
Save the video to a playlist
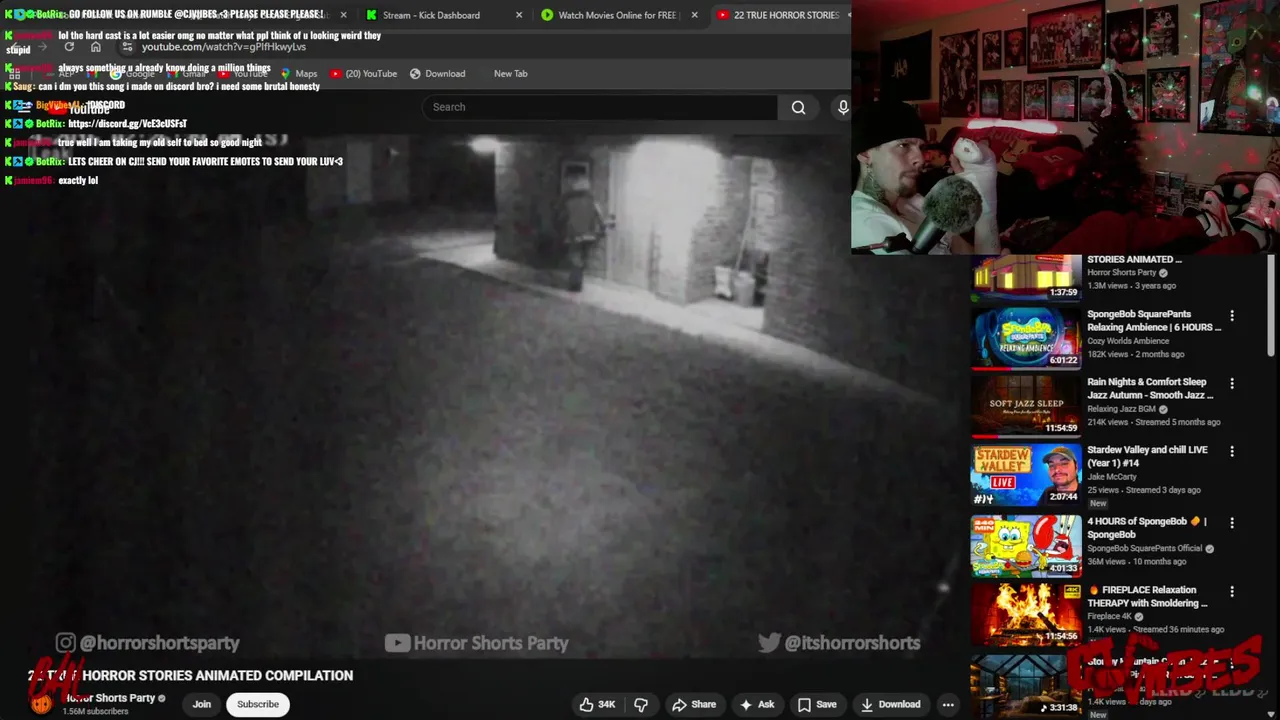pos(817,704)
